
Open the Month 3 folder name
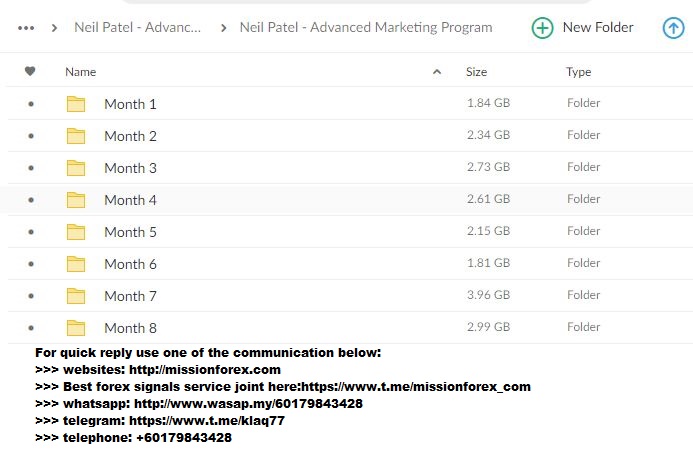coord(130,168)
